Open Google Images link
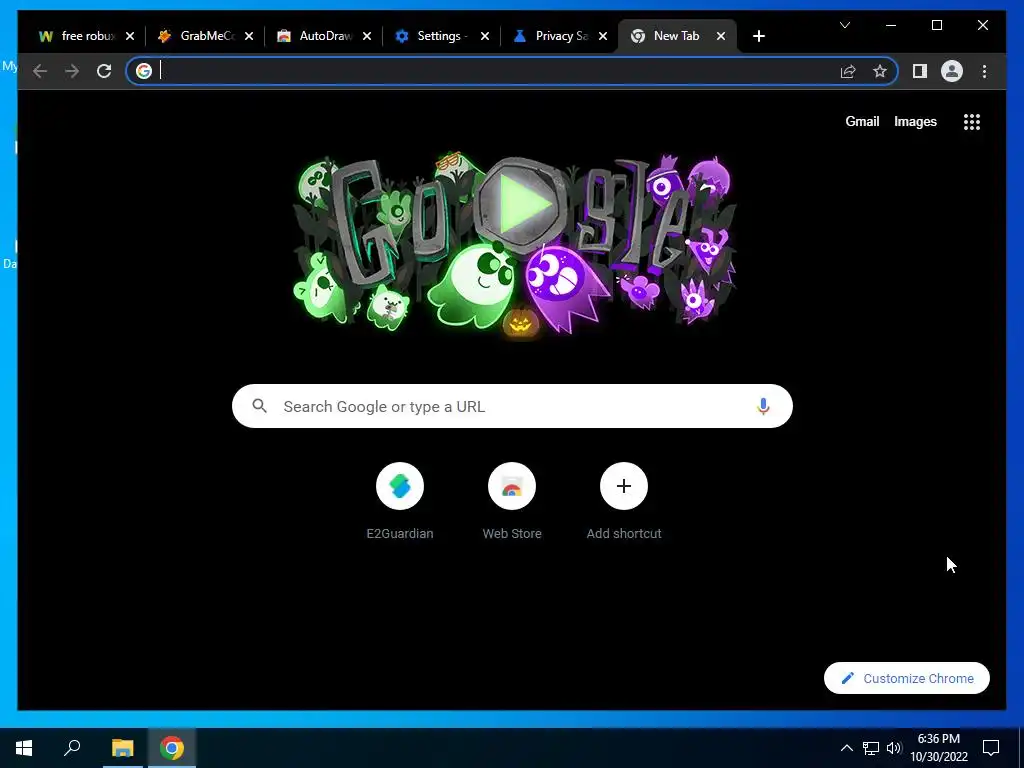1024x768 pixels. click(915, 121)
